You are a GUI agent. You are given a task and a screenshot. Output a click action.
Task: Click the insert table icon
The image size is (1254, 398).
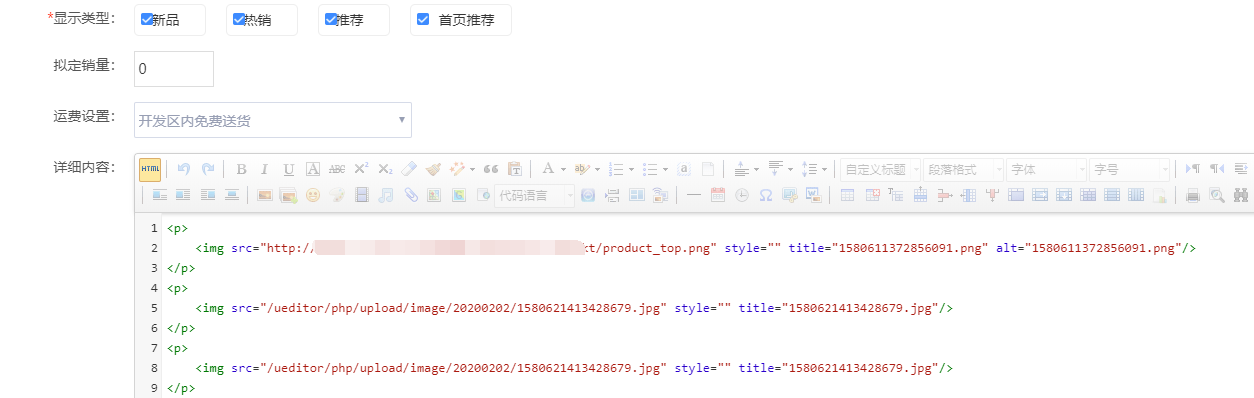[x=847, y=195]
